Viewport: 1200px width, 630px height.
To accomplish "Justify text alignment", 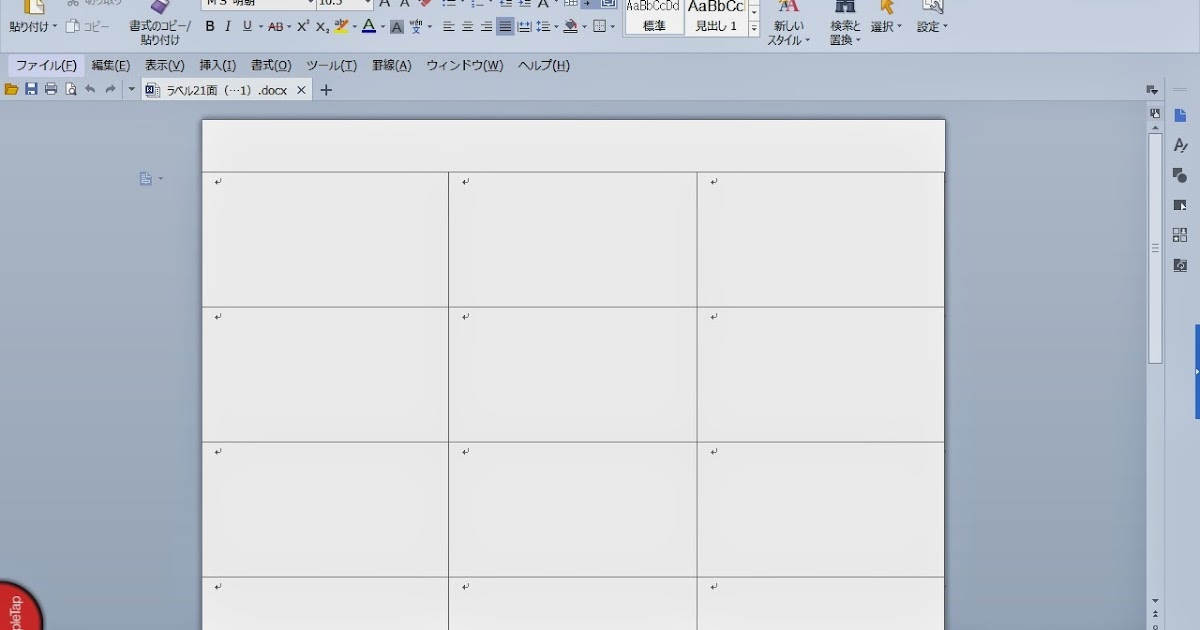I will [505, 27].
